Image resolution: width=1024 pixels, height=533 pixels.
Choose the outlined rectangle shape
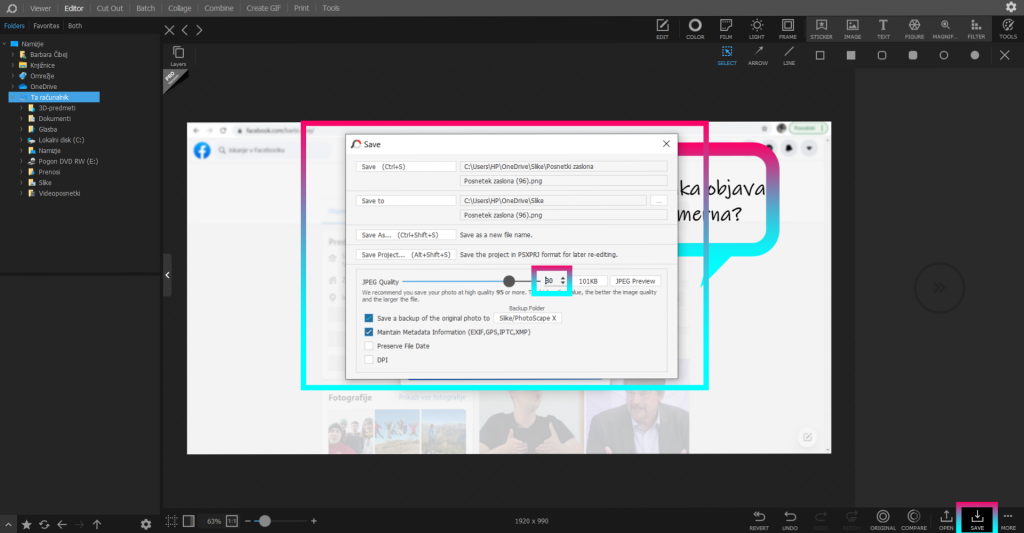click(820, 56)
